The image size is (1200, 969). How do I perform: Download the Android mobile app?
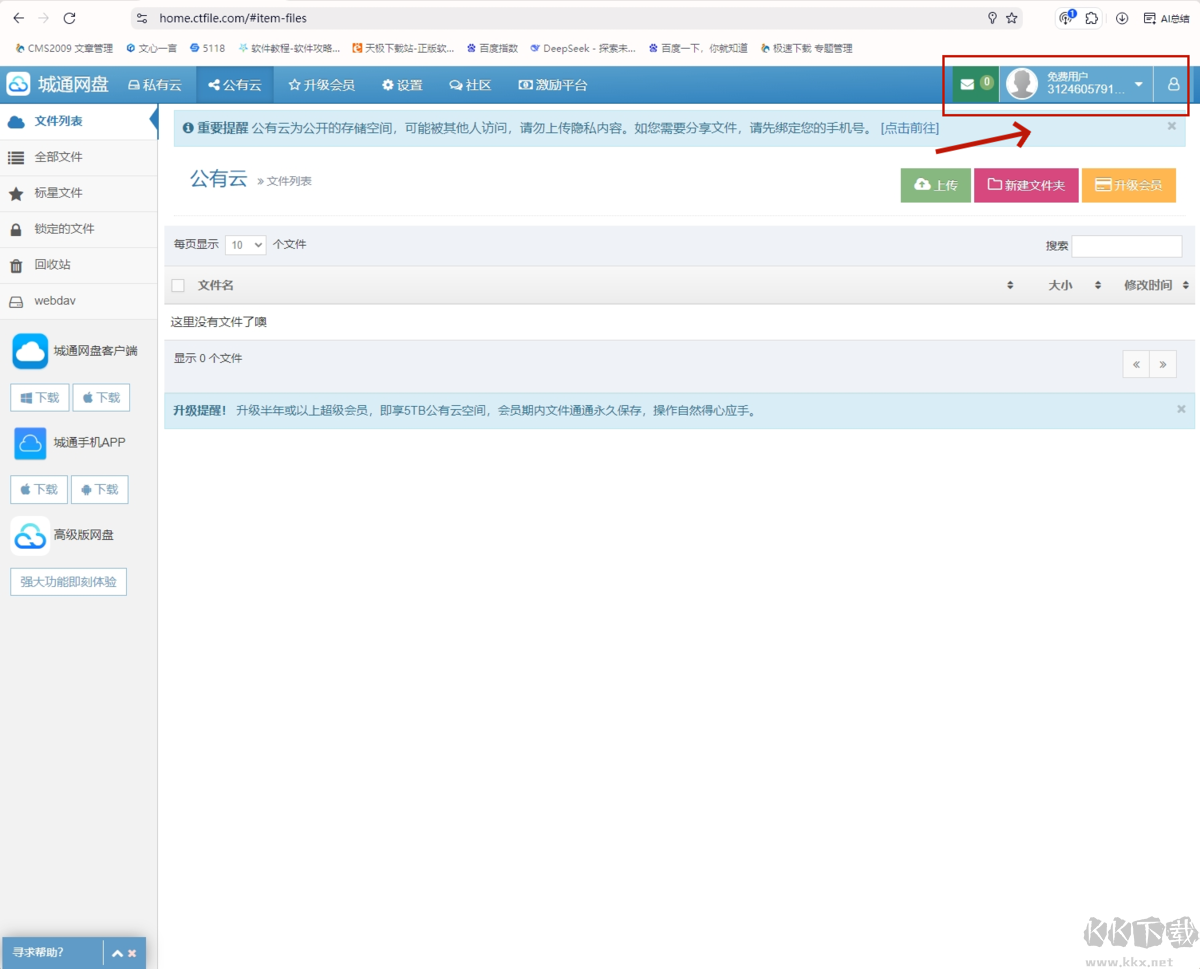coord(100,489)
